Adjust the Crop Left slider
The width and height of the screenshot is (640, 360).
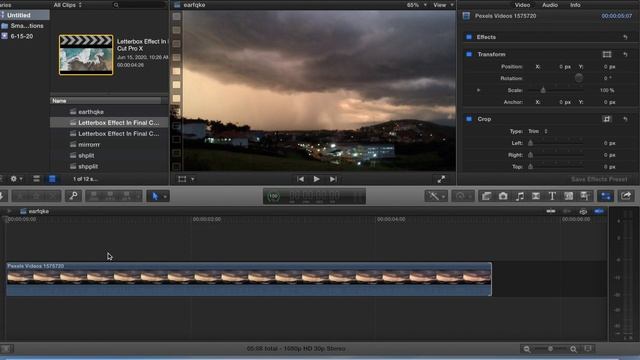pos(530,143)
